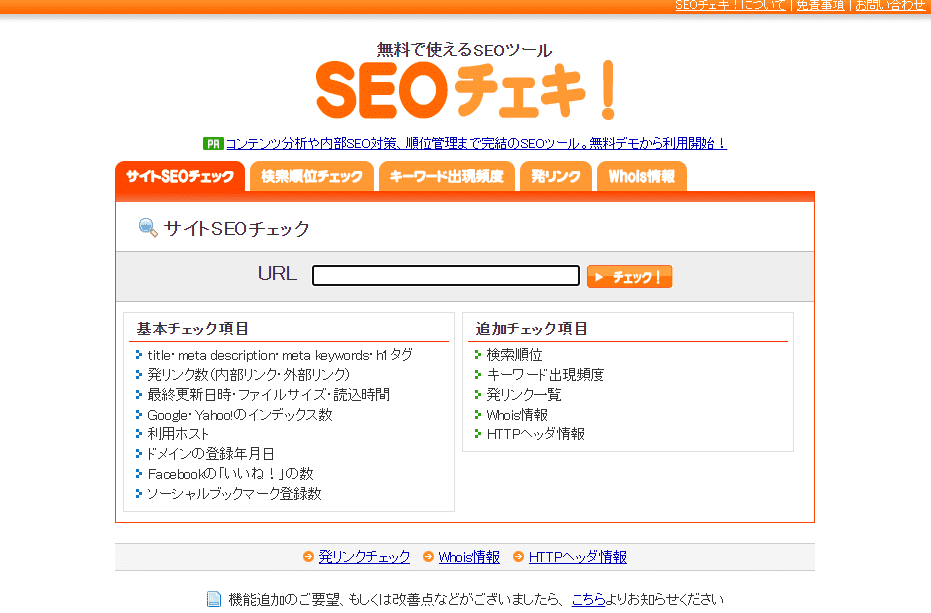This screenshot has height=613, width=931.
Task: Click the 追加チェック項目 heading
Action: pos(531,328)
